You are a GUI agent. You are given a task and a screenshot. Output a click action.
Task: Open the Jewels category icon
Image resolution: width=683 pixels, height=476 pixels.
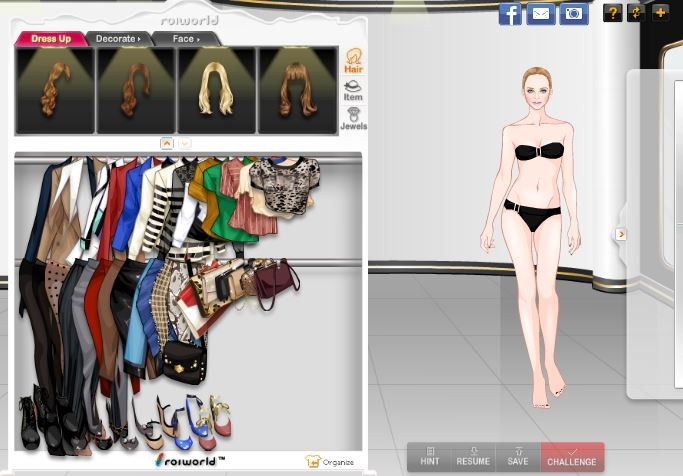[x=353, y=119]
